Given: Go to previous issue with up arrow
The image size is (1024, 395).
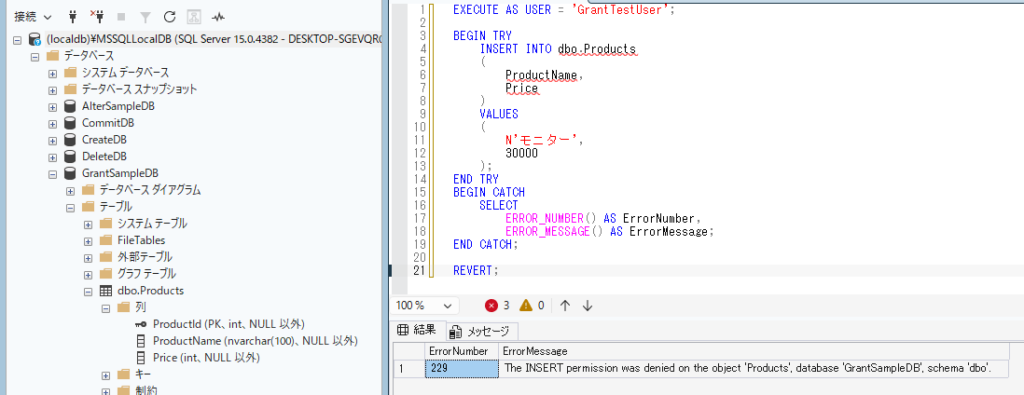Looking at the screenshot, I should 566,306.
